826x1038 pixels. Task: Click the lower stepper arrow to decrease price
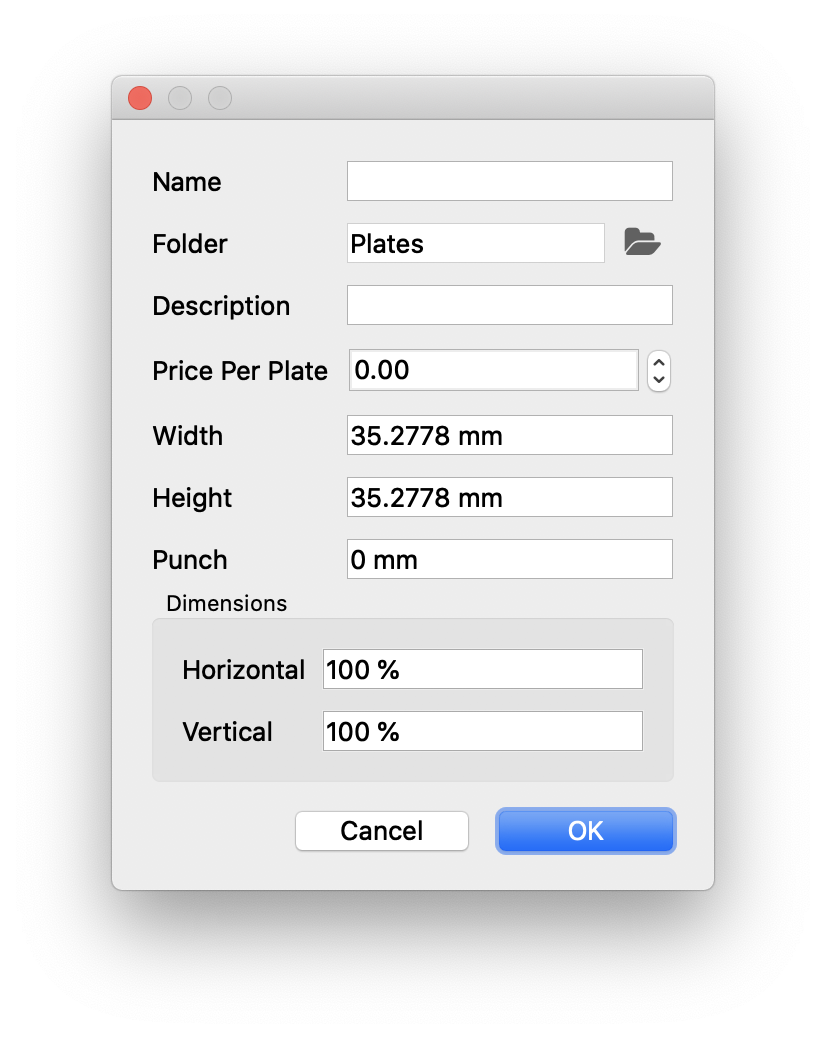[x=659, y=377]
